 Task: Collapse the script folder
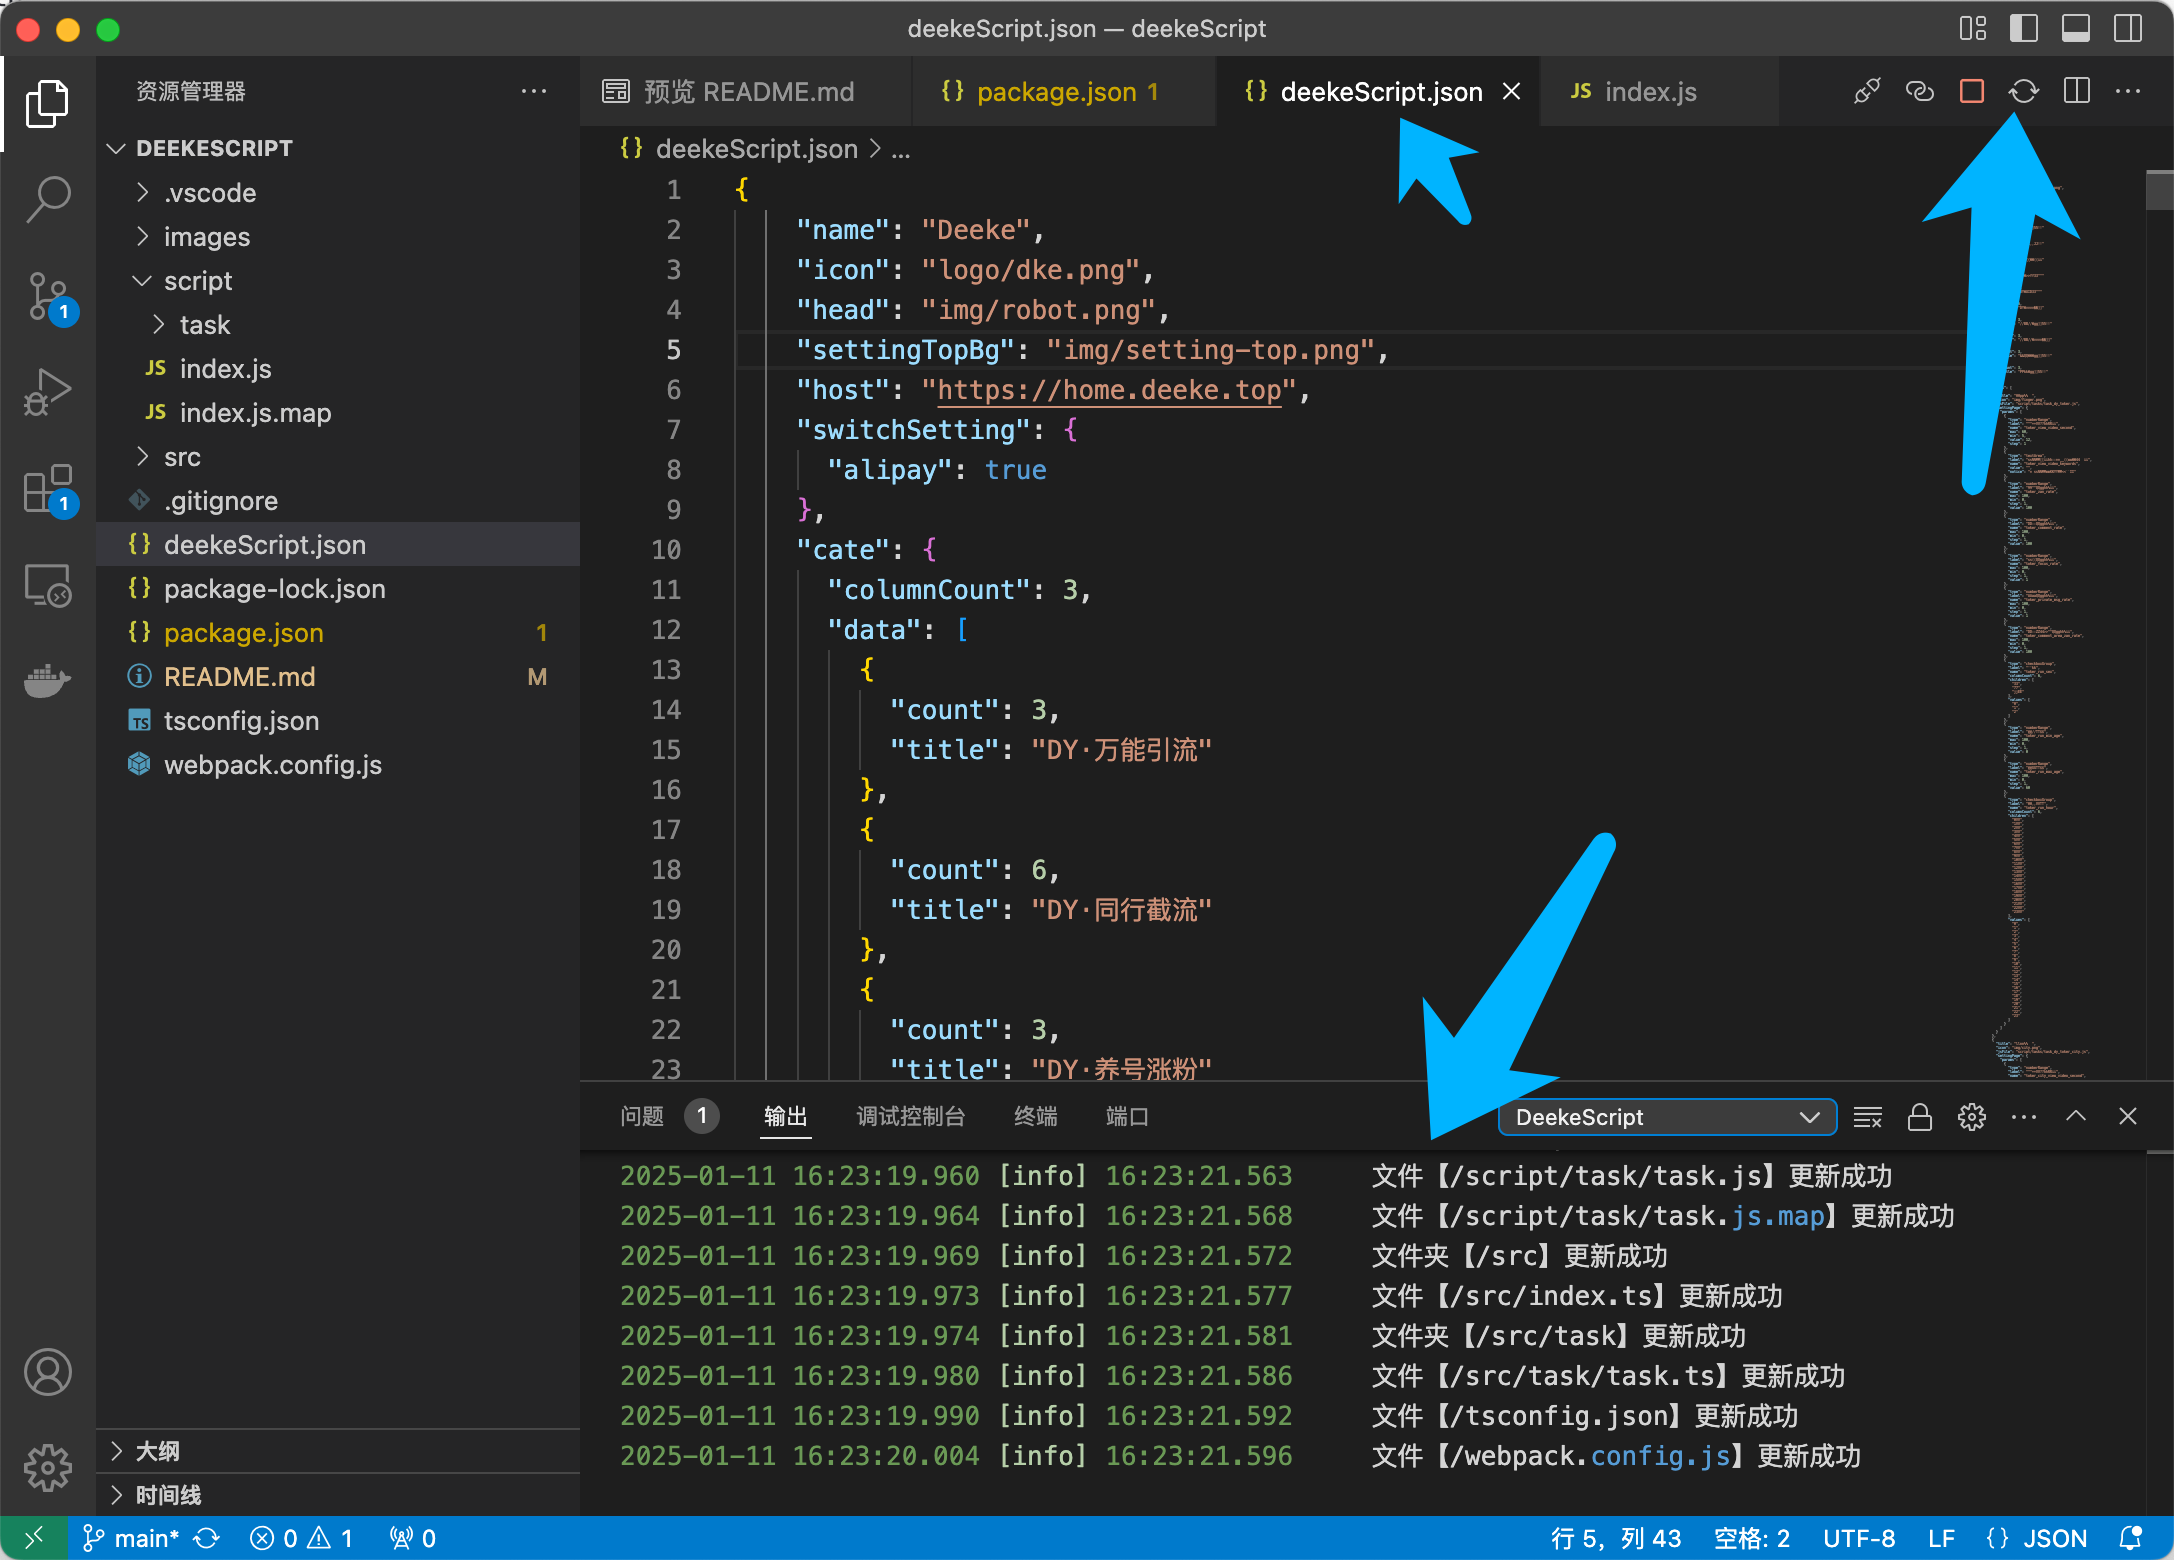(x=197, y=281)
